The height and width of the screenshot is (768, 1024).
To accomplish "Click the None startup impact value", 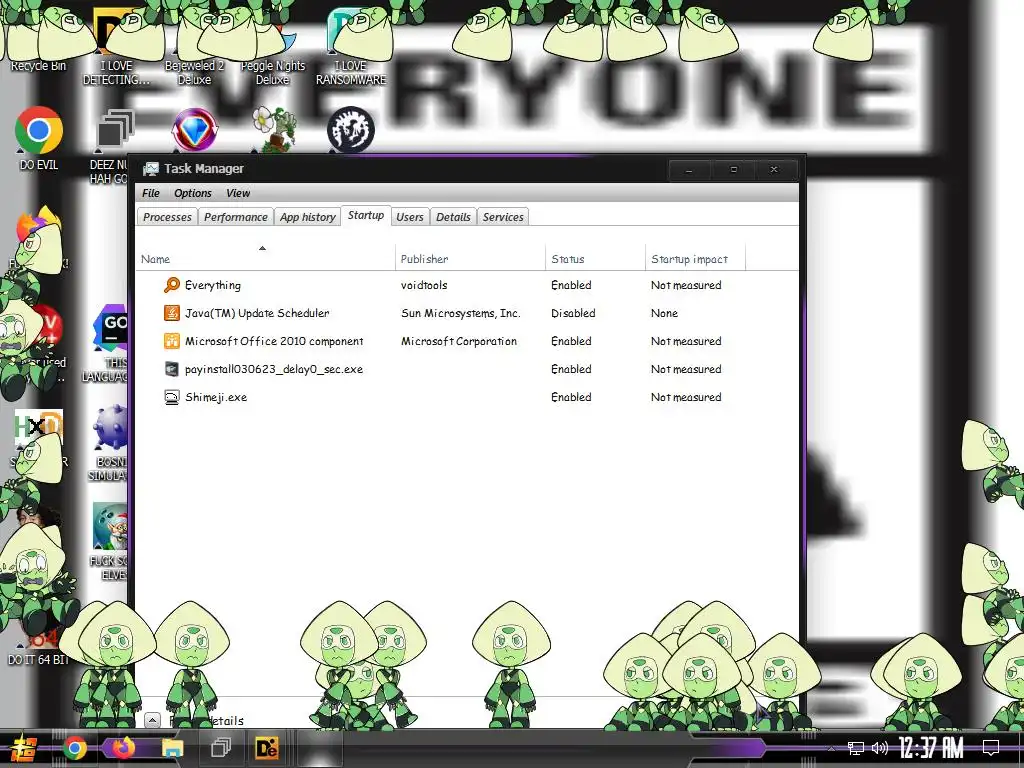I will 664,313.
